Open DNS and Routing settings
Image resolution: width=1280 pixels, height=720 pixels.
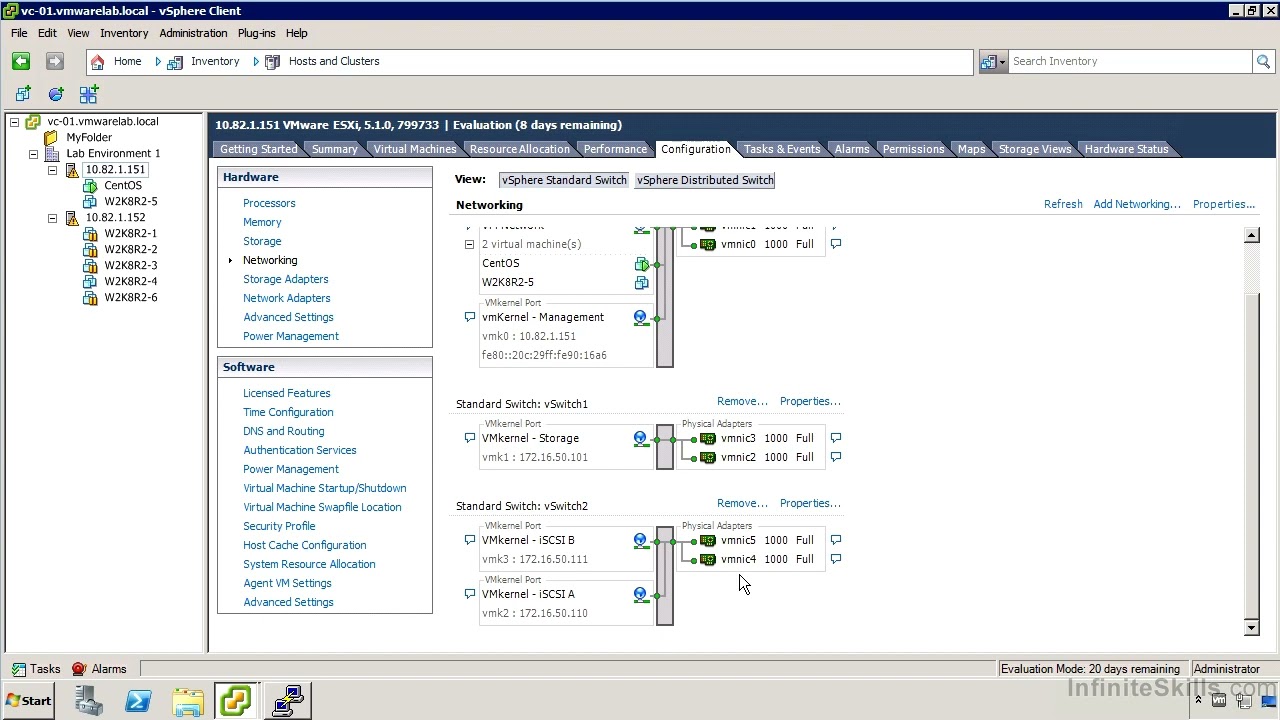[283, 431]
